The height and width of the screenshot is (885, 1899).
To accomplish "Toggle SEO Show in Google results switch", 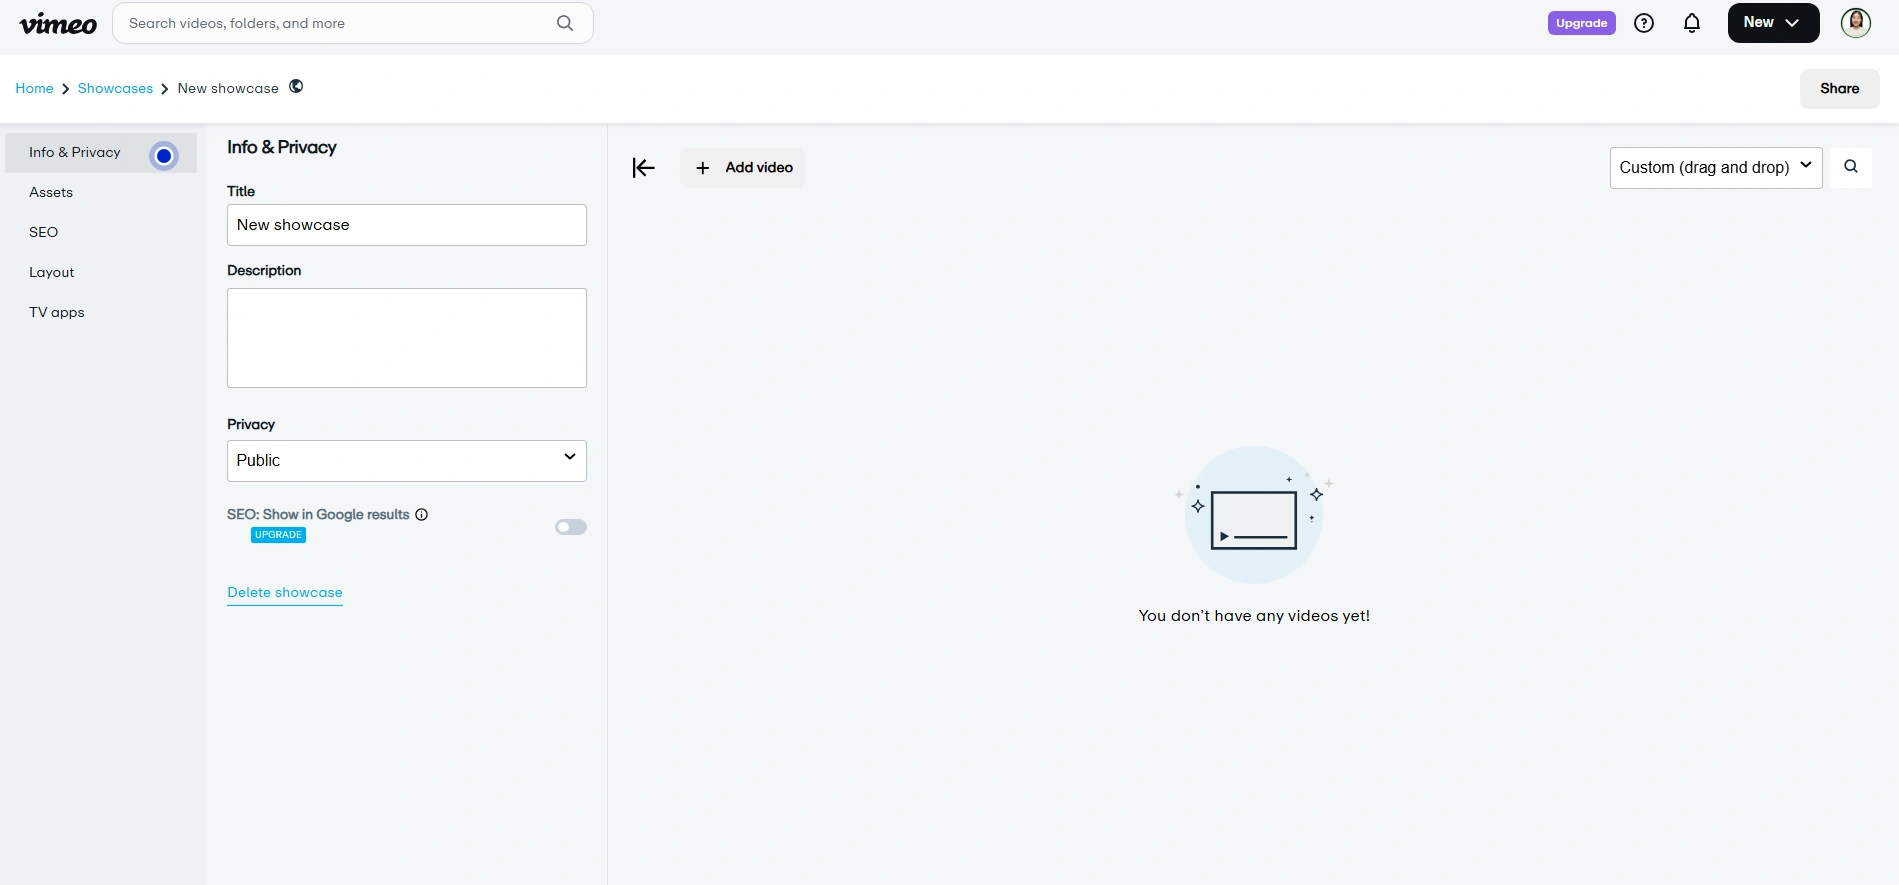I will coord(571,527).
